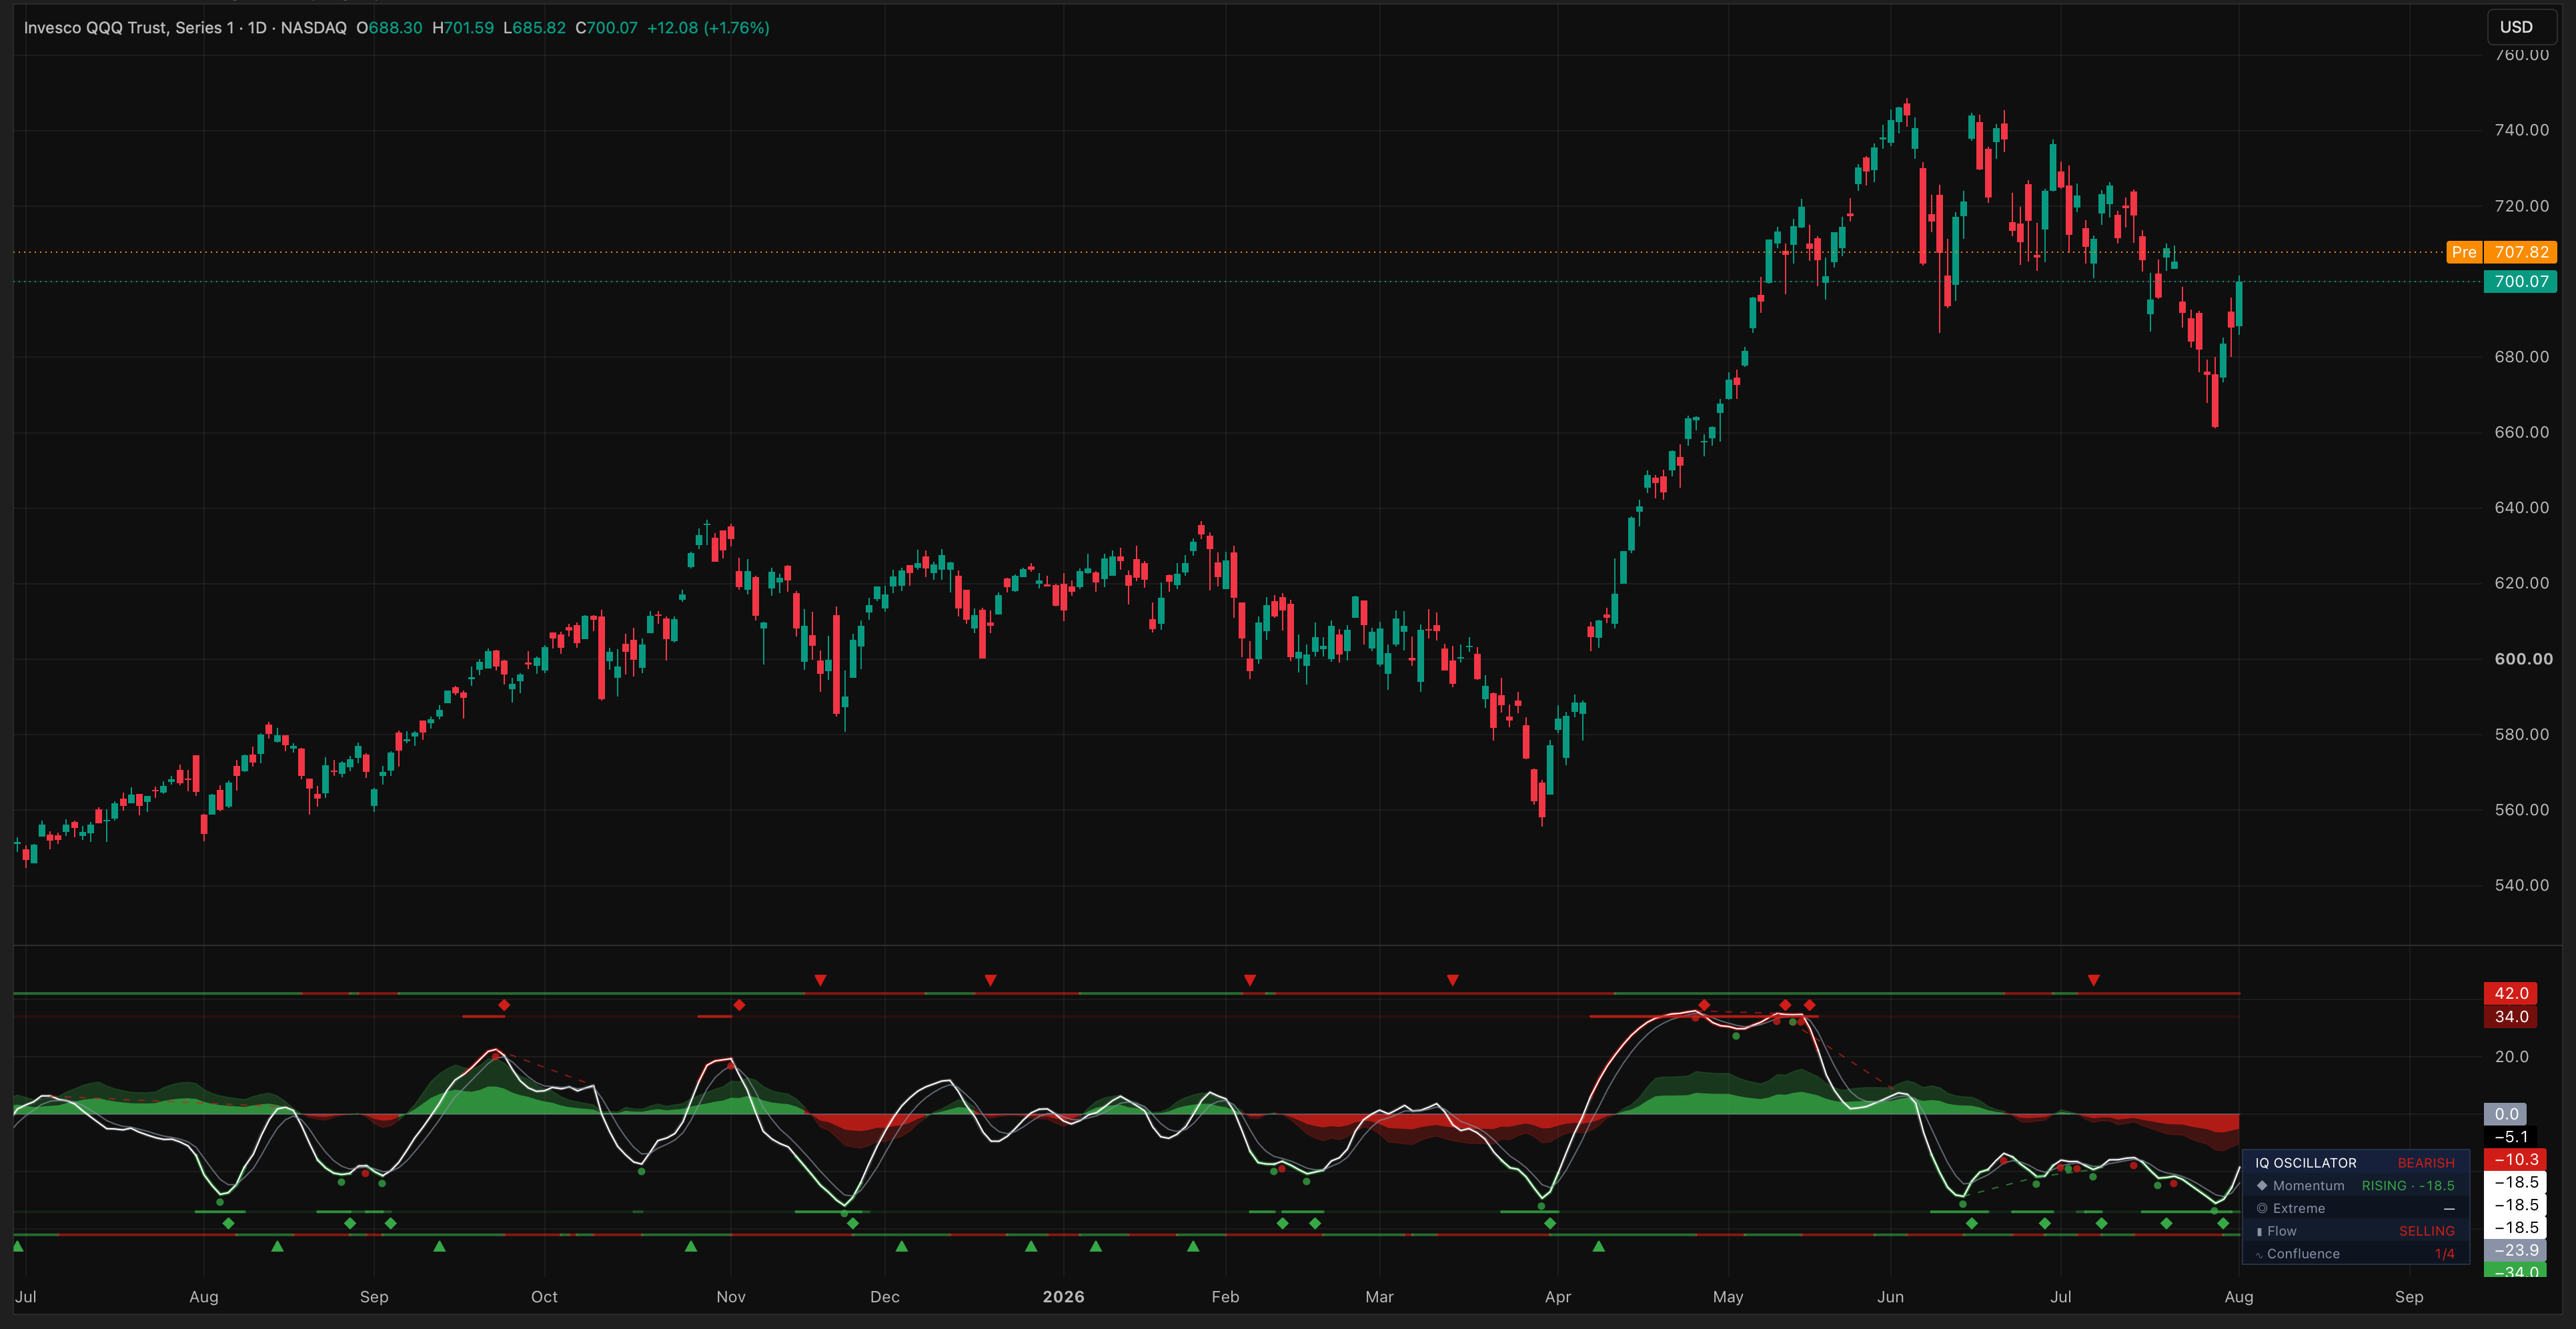Click the Flow row label
The height and width of the screenshot is (1329, 2576).
tap(2281, 1232)
